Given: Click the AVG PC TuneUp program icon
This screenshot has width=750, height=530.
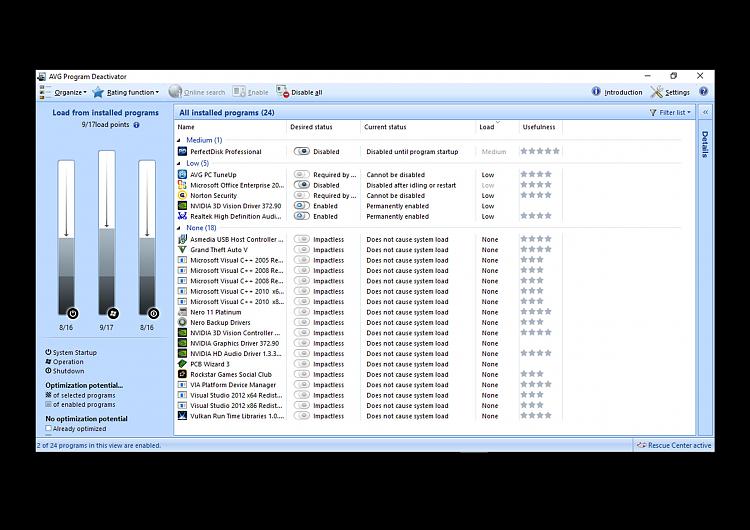Looking at the screenshot, I should (182, 175).
